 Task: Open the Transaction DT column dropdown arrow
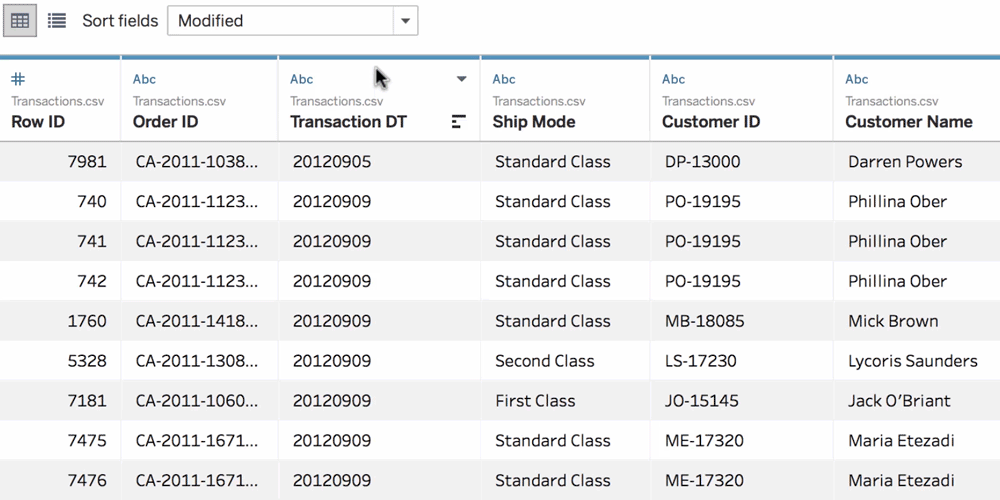click(462, 79)
